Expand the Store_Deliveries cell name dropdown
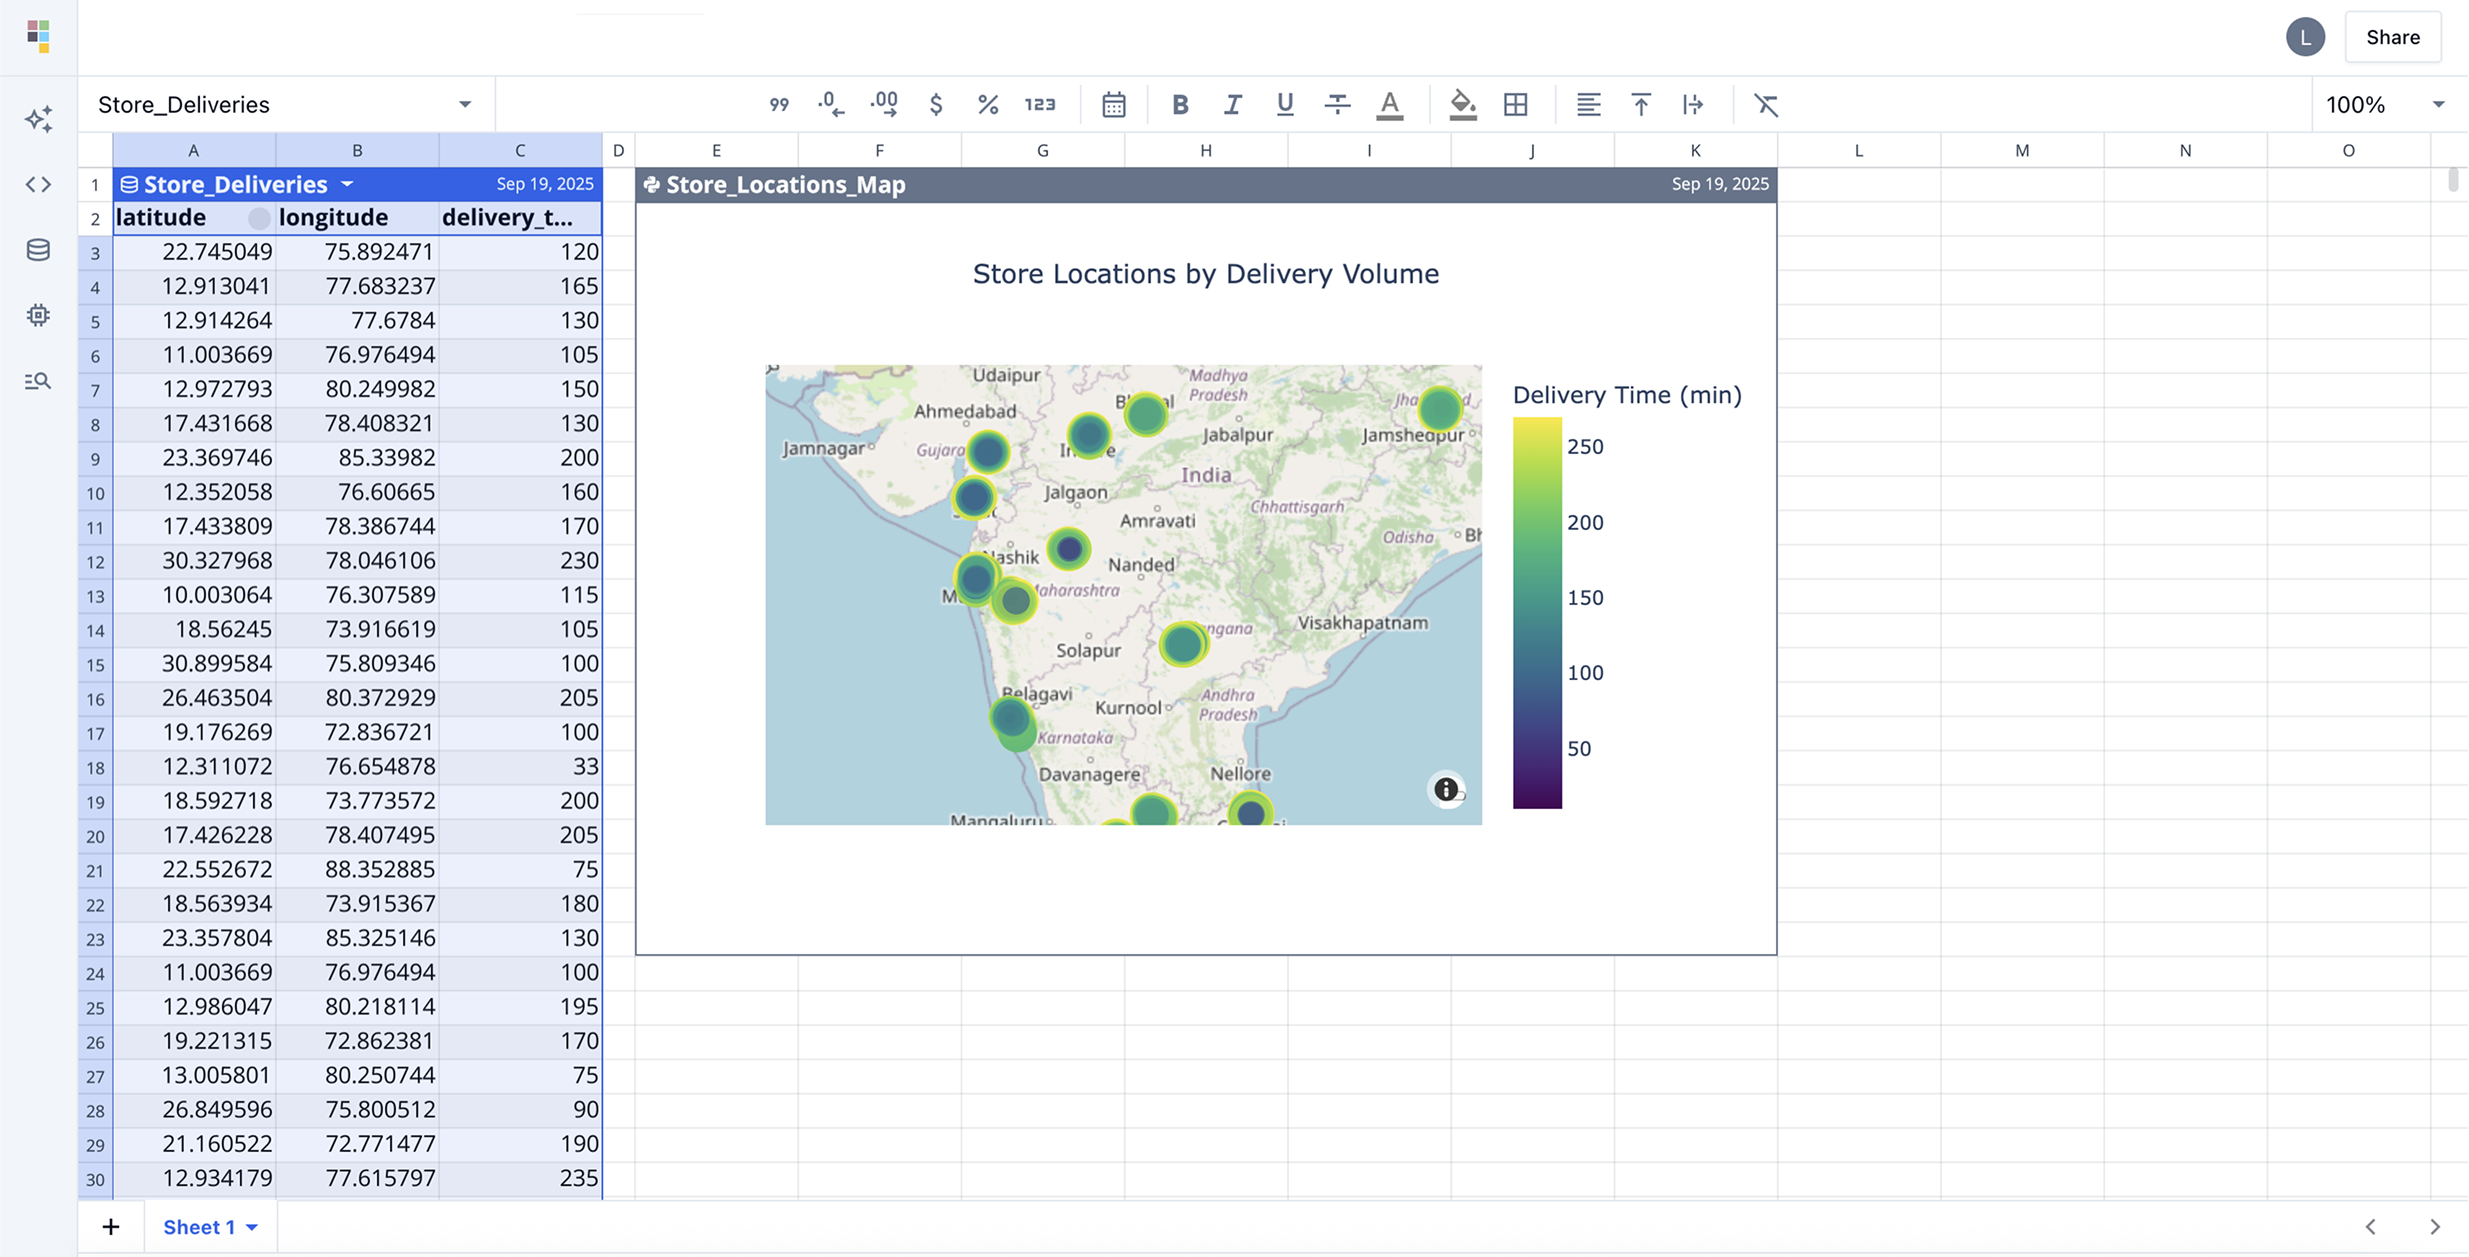Screen dimensions: 2469x1257 click(464, 104)
